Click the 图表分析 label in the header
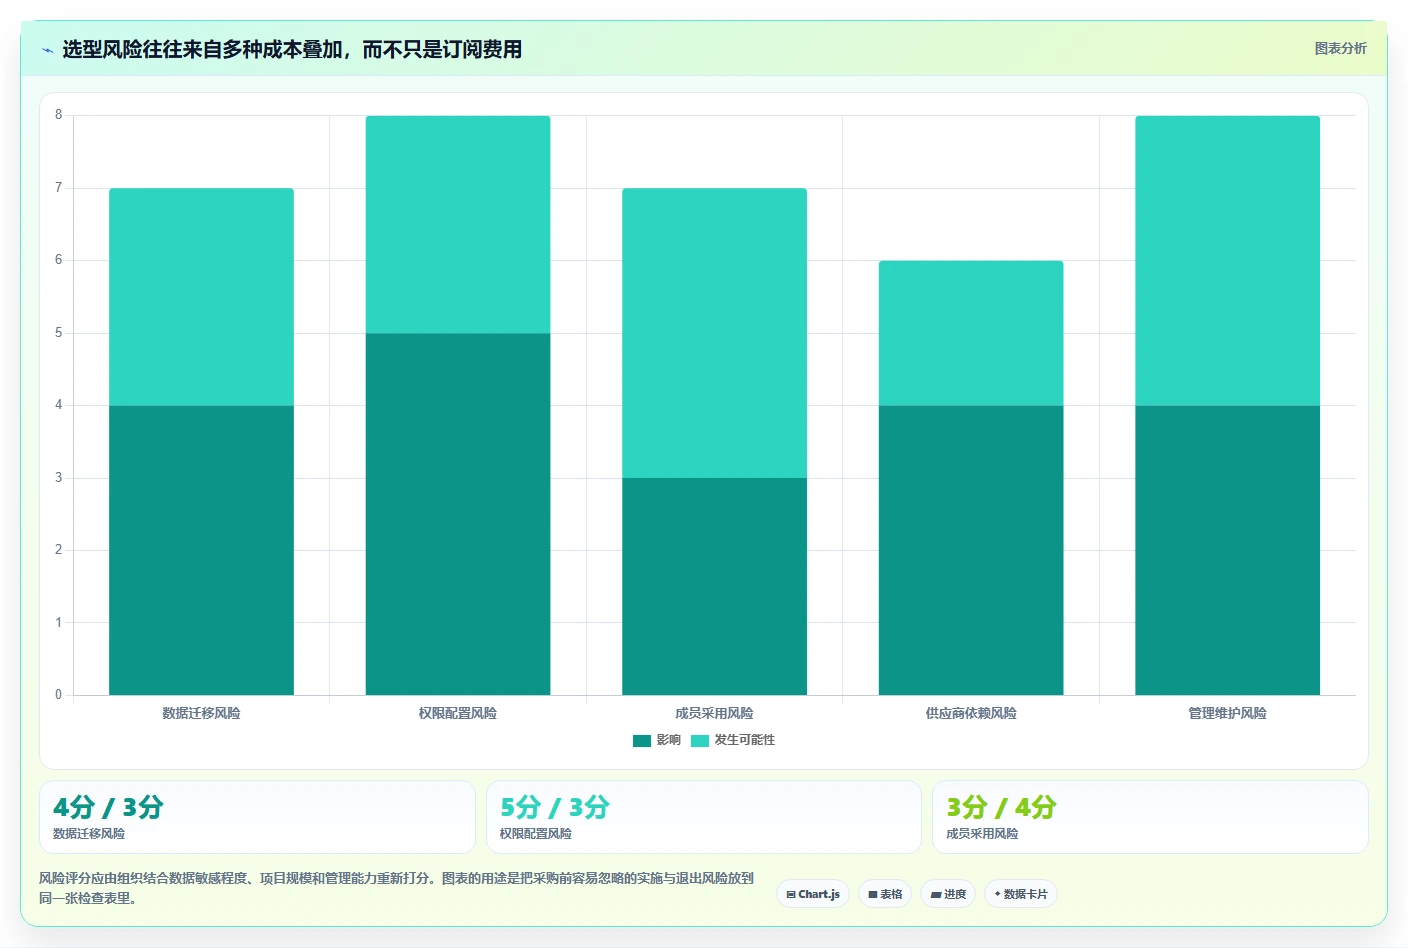This screenshot has width=1408, height=948. pyautogui.click(x=1340, y=48)
